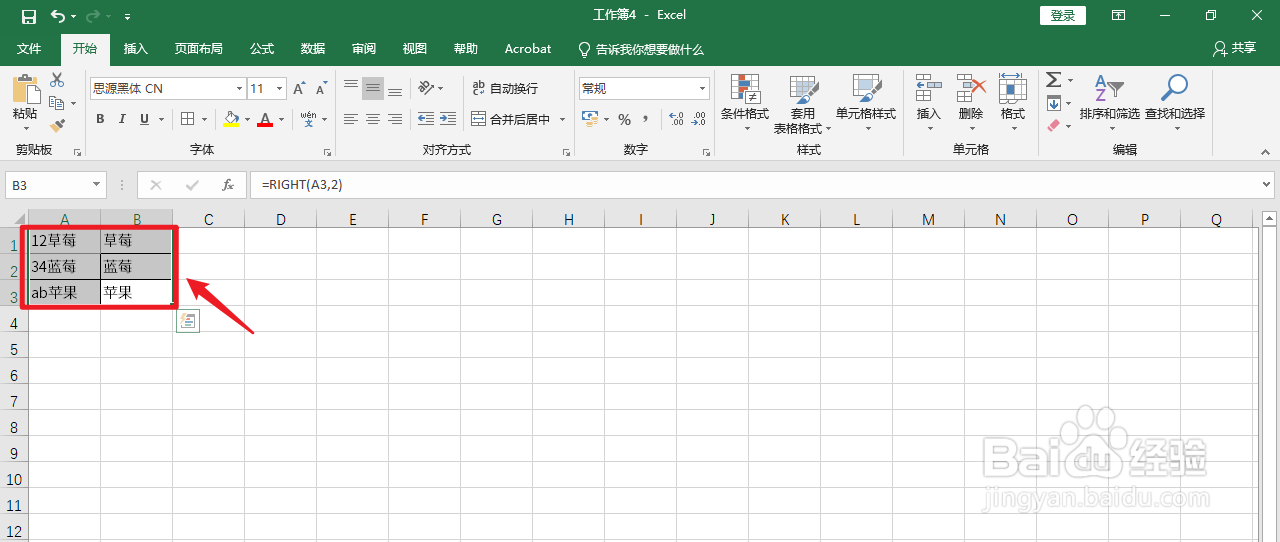Toggle middle vertical alignment
This screenshot has height=542, width=1280.
click(373, 88)
